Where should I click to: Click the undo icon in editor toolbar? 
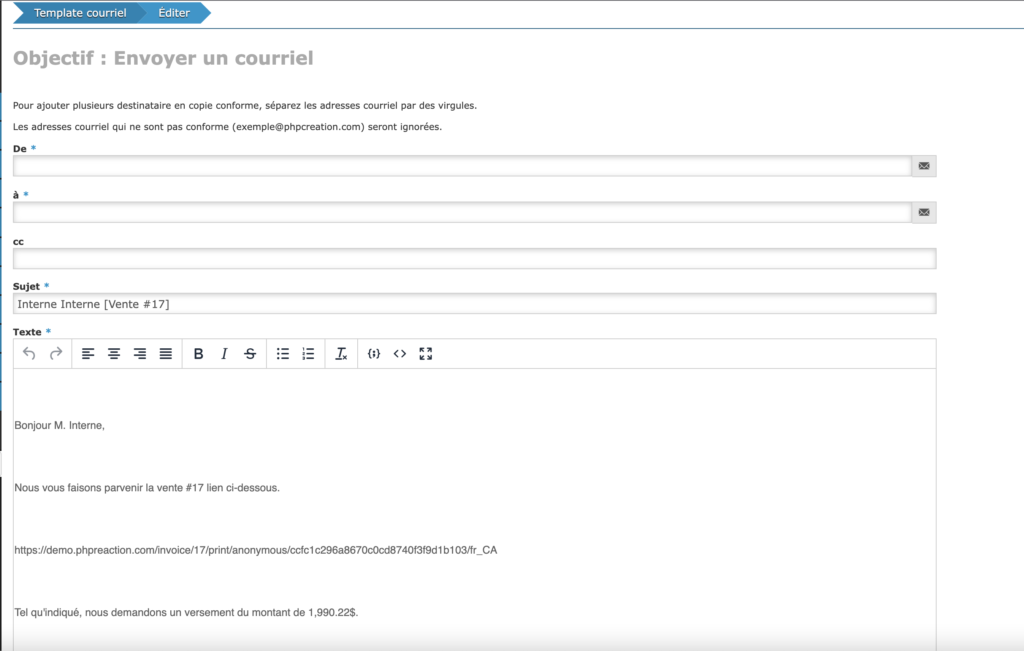pyautogui.click(x=29, y=354)
